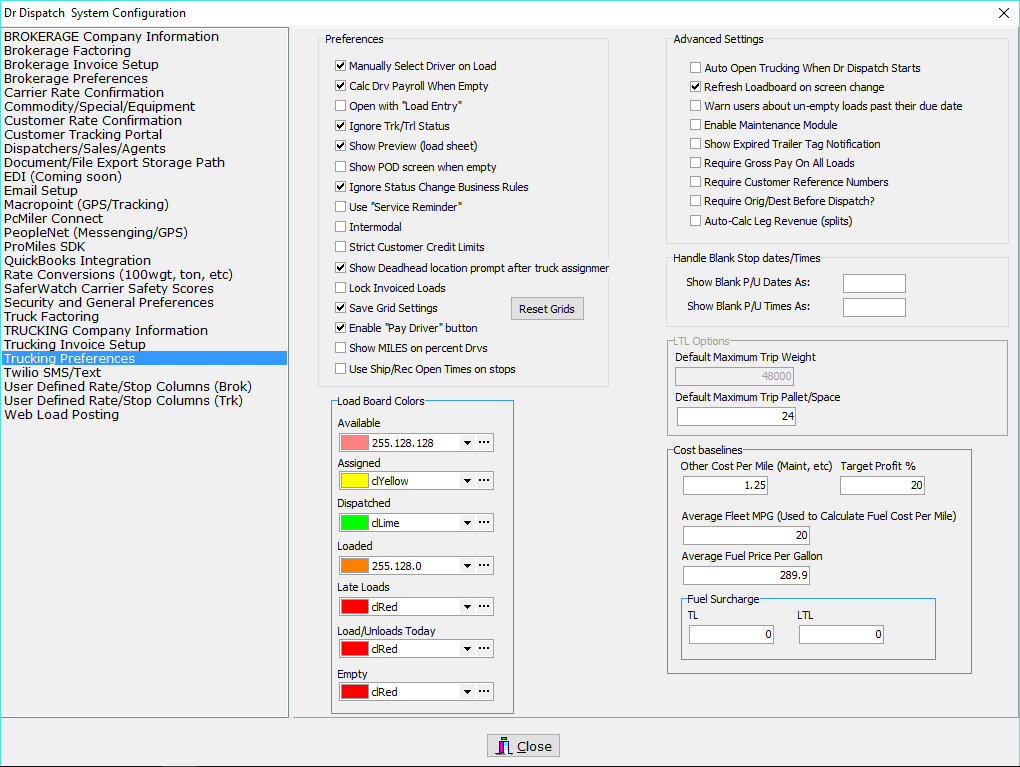Open color picker dots for Dispatched color
This screenshot has width=1020, height=767.
coord(484,522)
